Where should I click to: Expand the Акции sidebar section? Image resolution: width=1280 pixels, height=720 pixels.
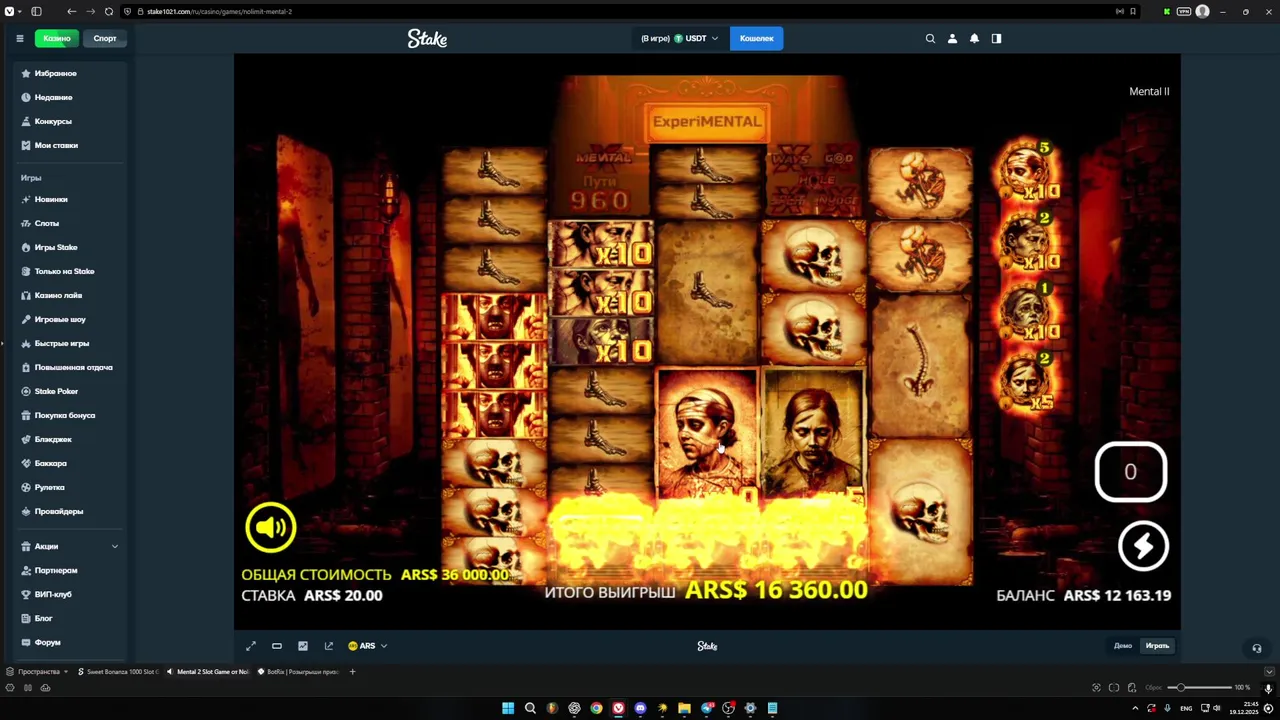click(70, 546)
